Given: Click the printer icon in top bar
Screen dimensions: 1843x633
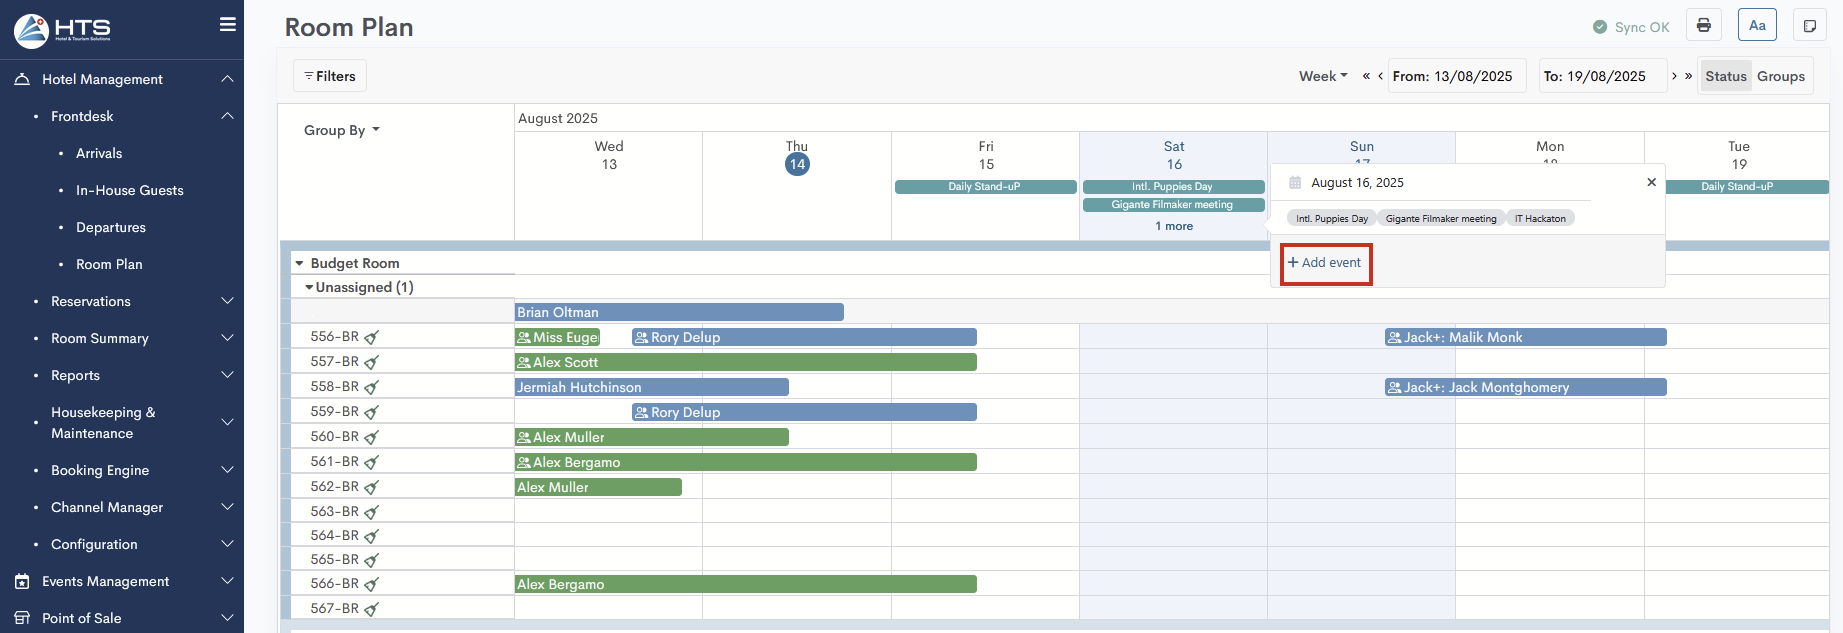Looking at the screenshot, I should coord(1703,26).
